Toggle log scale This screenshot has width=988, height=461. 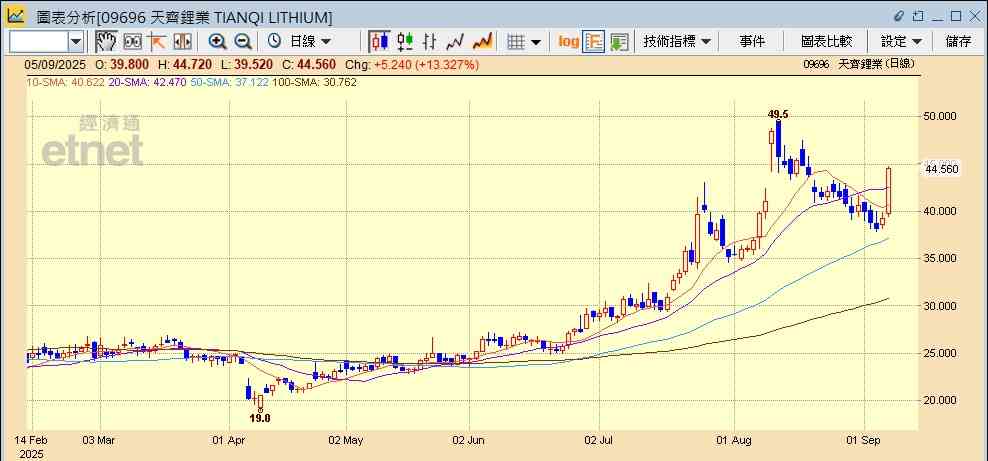tap(568, 42)
